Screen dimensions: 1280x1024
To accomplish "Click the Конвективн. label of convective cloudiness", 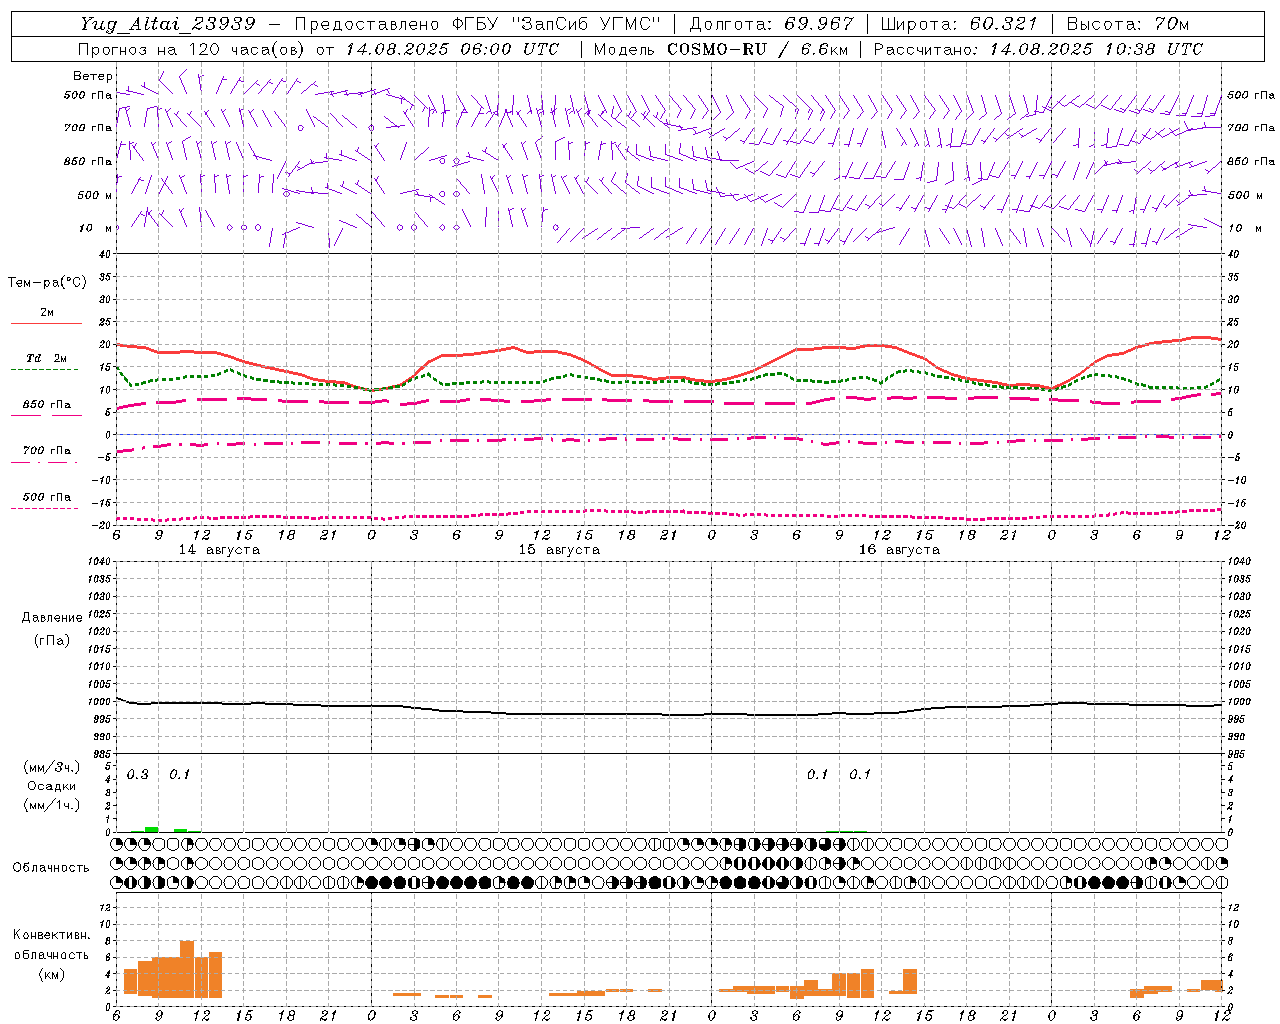I will pyautogui.click(x=52, y=935).
